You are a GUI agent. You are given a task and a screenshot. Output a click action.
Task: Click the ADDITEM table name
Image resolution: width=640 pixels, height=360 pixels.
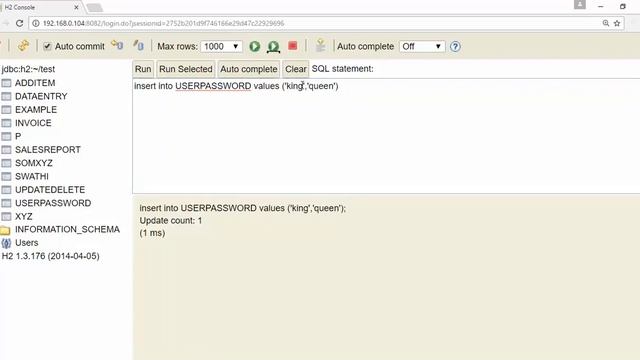(x=35, y=83)
